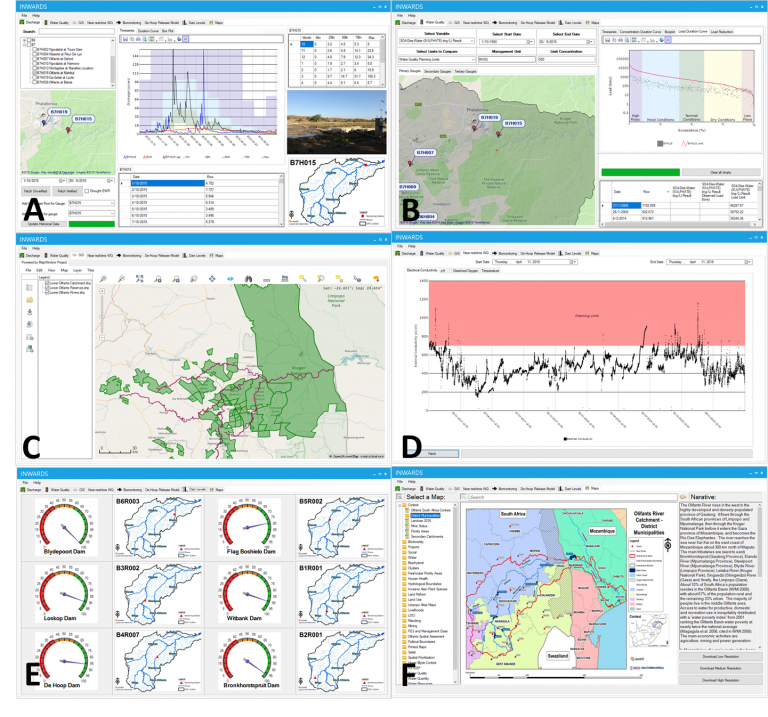Screen dimensions: 768x717
Task: Open Start Date picker in Near real-time WQ window
Action: 574,262
